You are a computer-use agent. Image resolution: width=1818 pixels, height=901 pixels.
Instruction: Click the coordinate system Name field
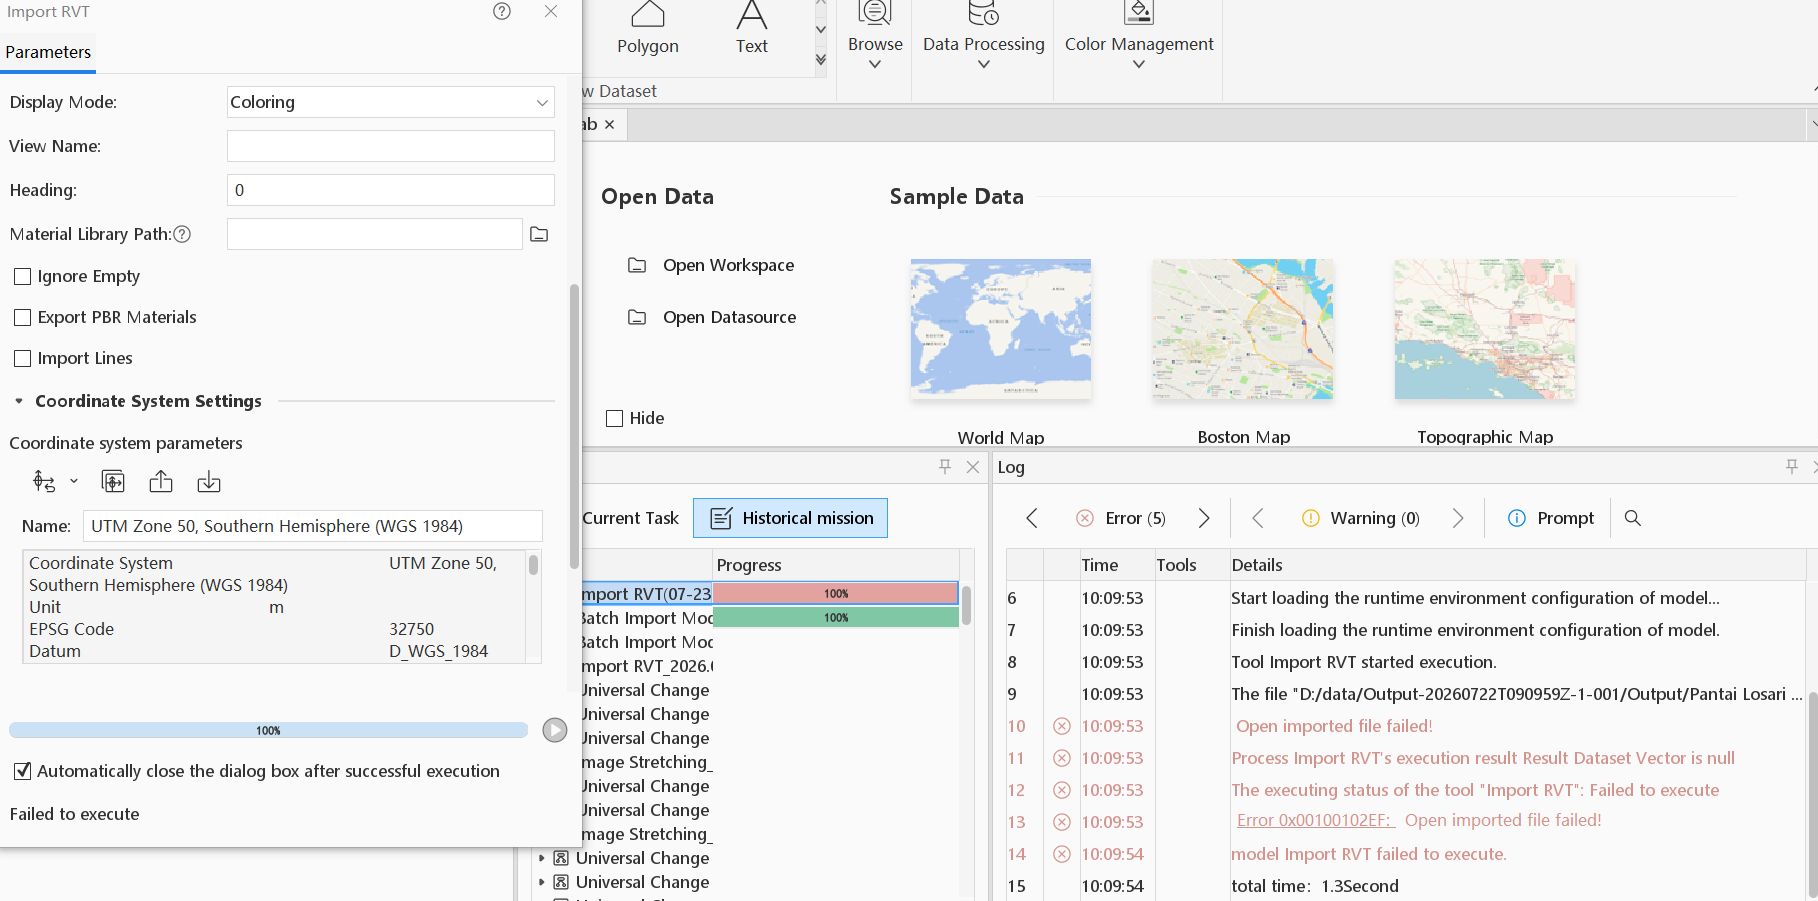tap(312, 526)
